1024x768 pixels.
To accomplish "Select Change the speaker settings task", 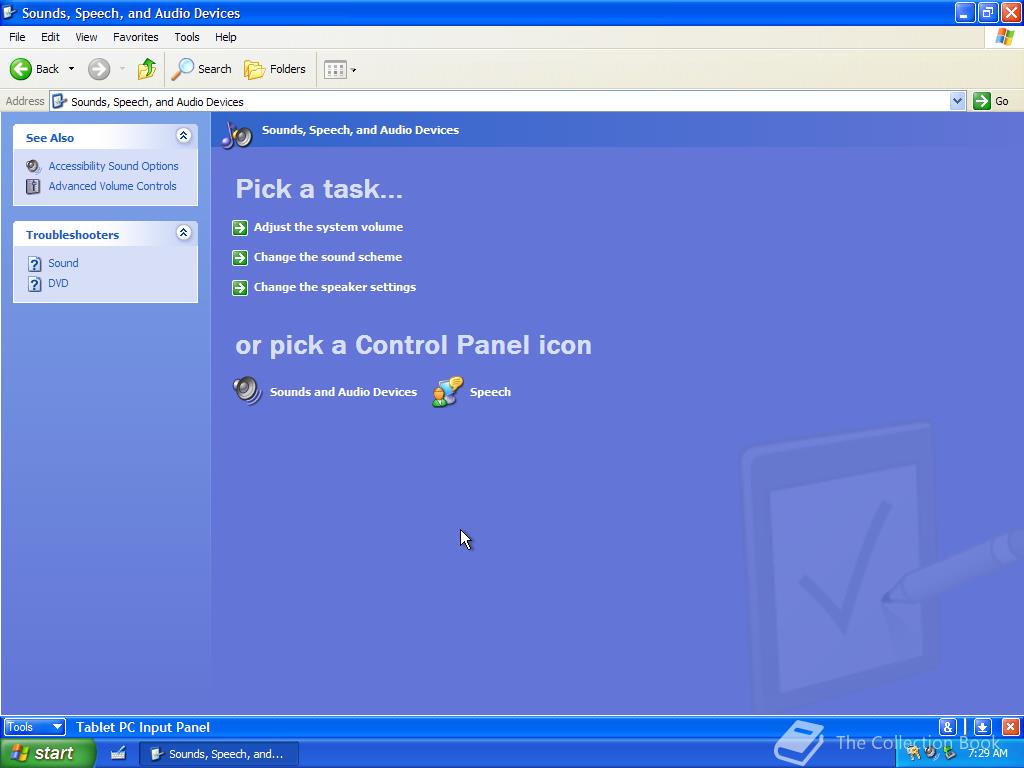I will pos(335,287).
